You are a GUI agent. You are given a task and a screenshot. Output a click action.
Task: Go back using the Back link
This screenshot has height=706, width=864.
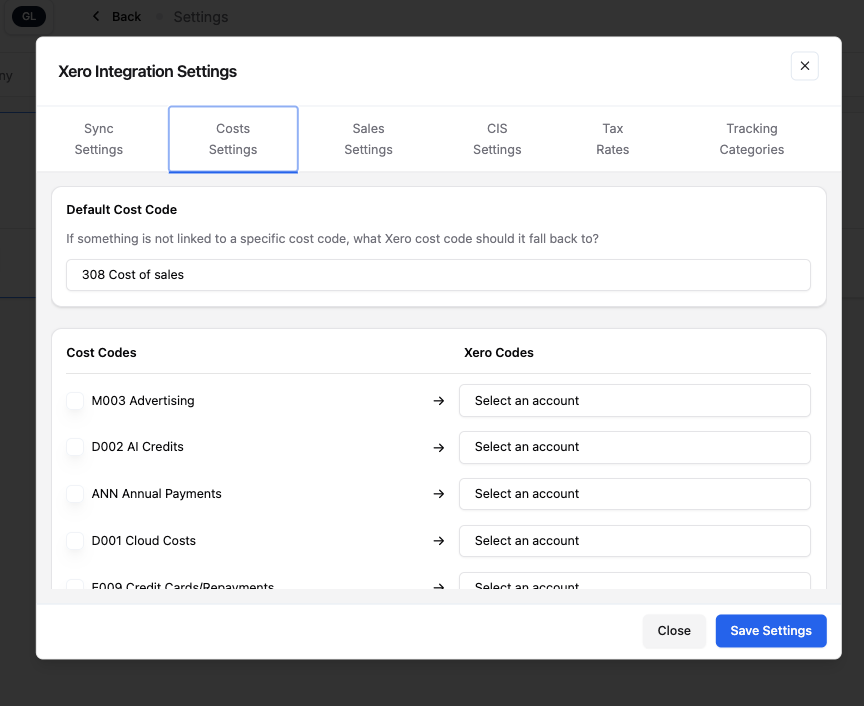(x=126, y=17)
